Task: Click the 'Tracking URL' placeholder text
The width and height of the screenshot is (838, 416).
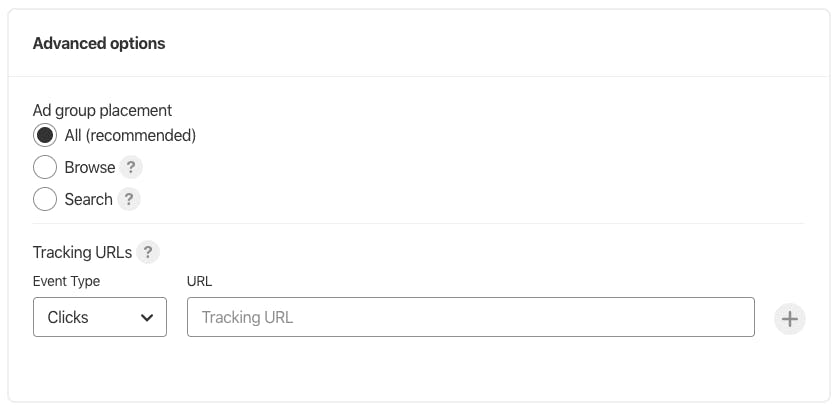Action: 247,318
